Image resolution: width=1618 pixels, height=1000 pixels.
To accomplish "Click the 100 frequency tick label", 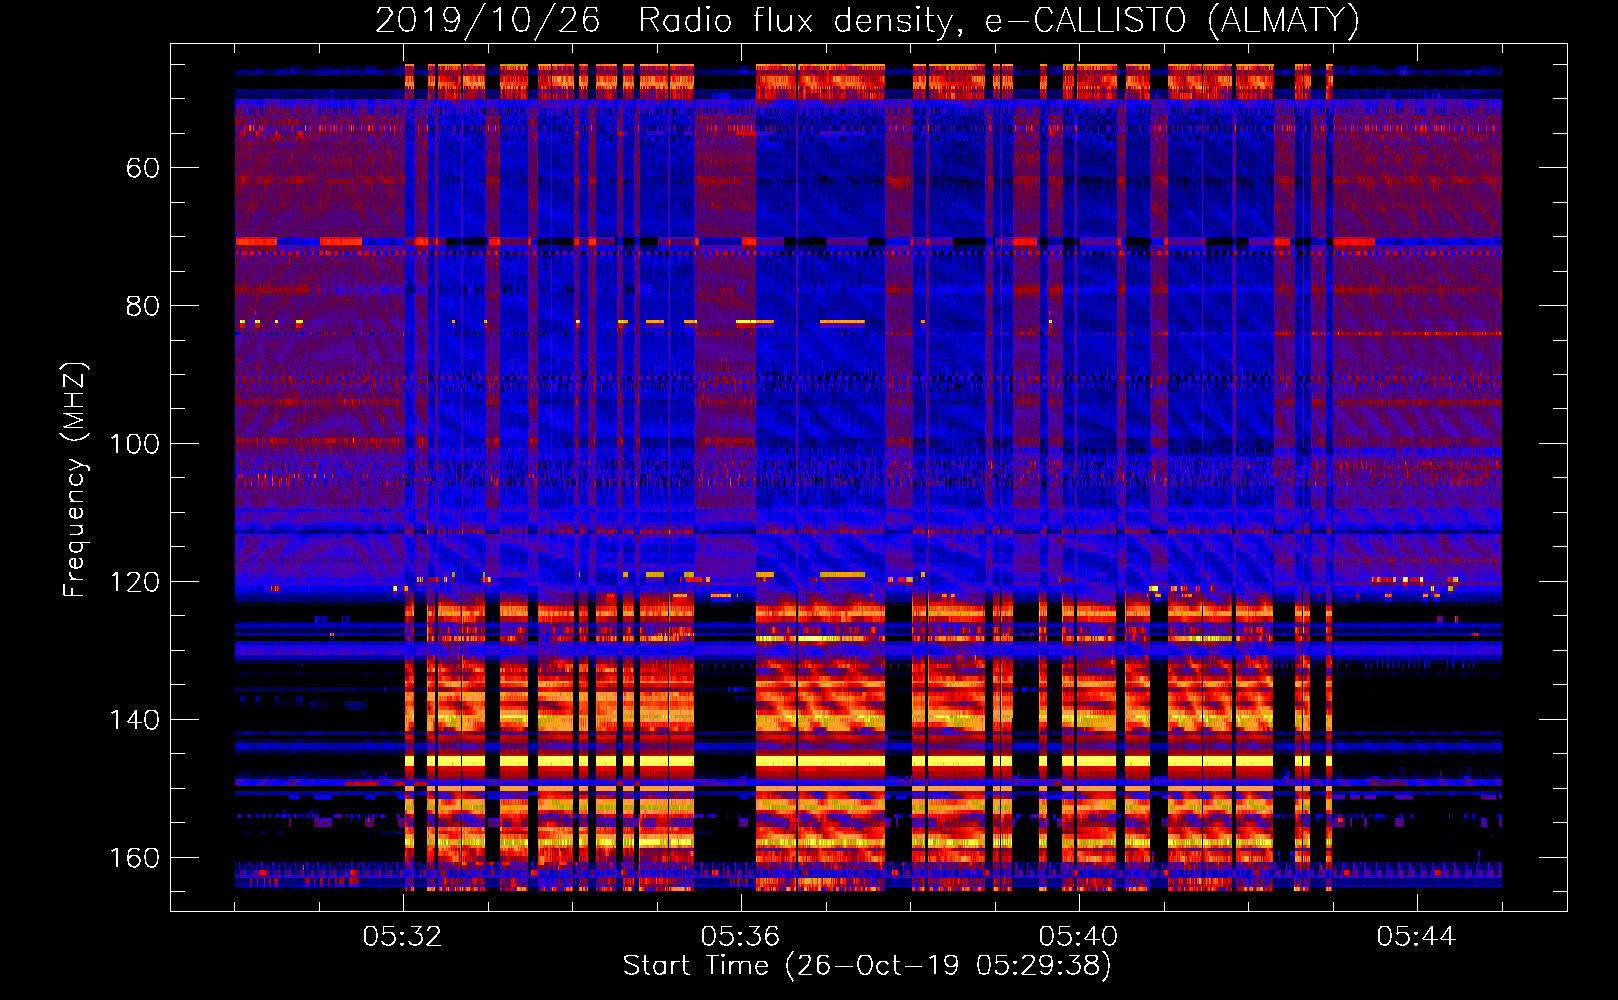I will [x=135, y=444].
